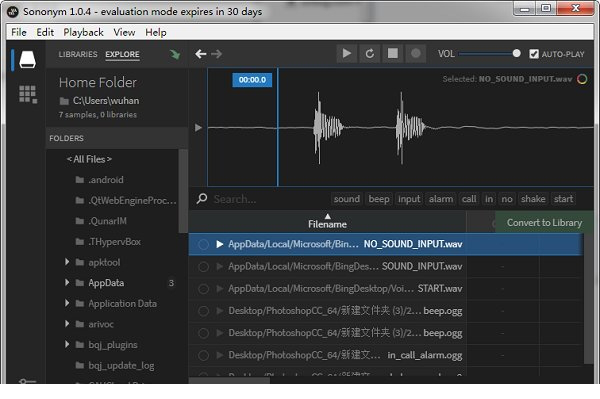Select the bqj_update_log folder

pyautogui.click(x=121, y=365)
